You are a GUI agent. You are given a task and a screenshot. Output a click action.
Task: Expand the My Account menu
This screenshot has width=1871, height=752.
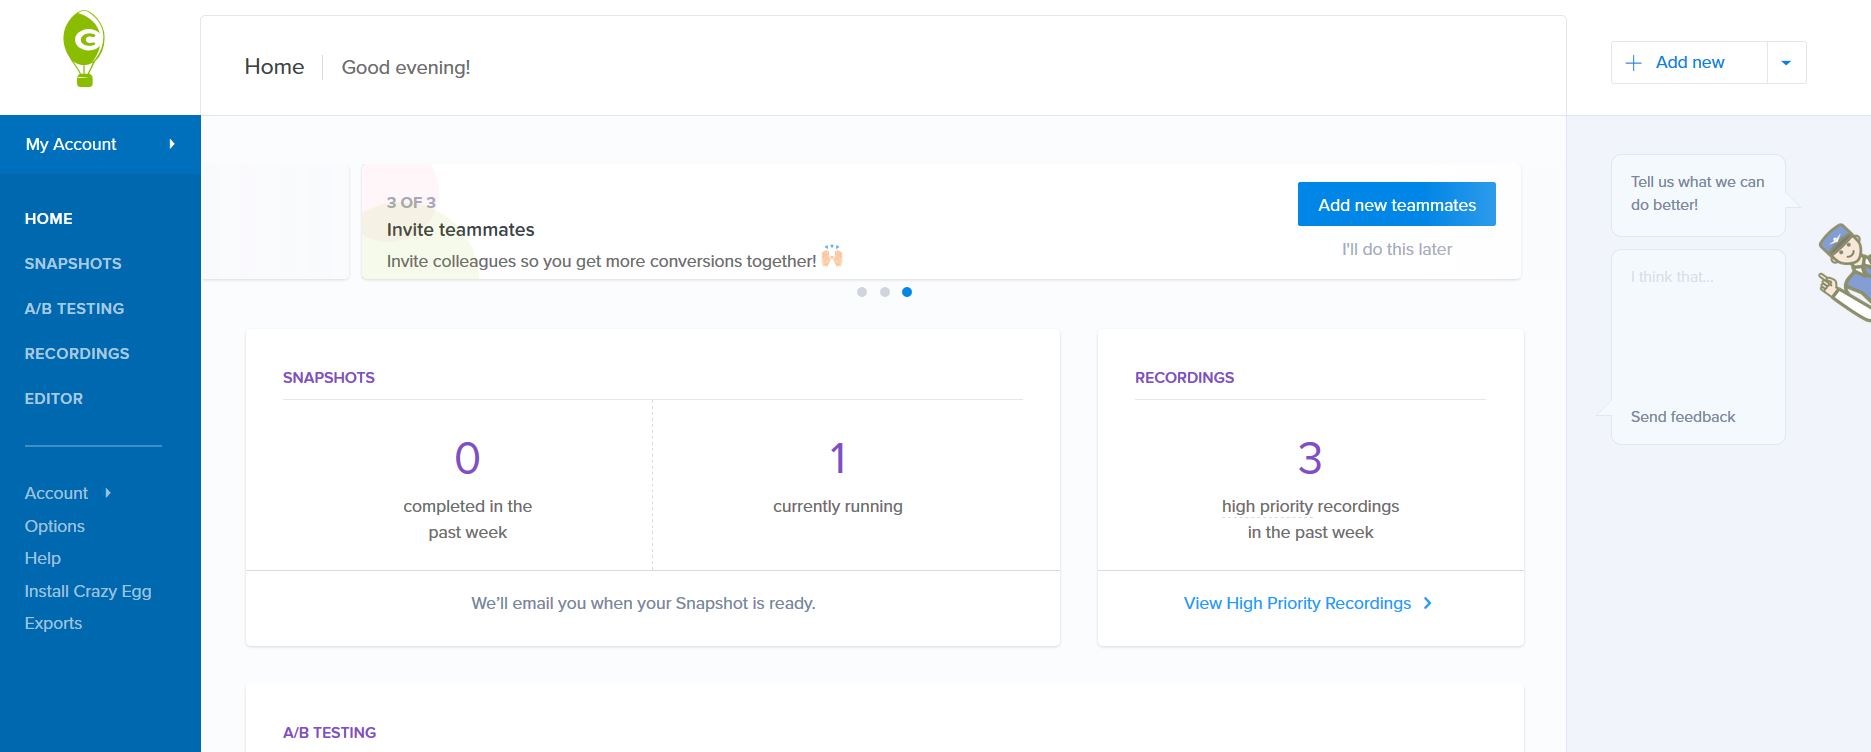click(x=100, y=144)
